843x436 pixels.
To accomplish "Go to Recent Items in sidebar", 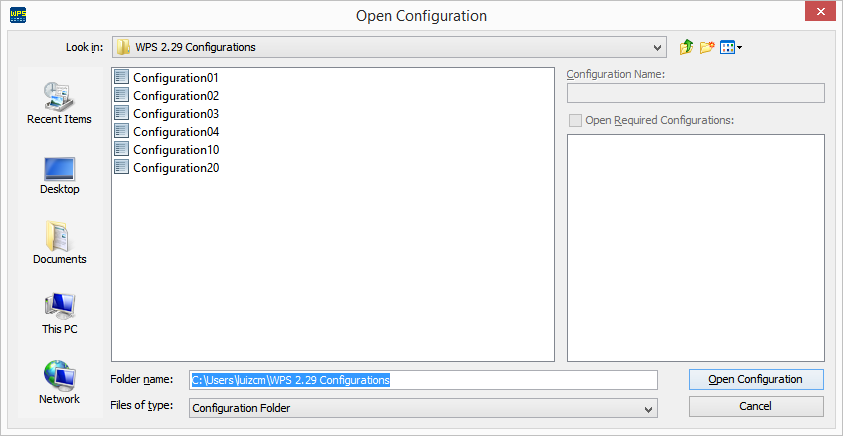I will (x=59, y=103).
